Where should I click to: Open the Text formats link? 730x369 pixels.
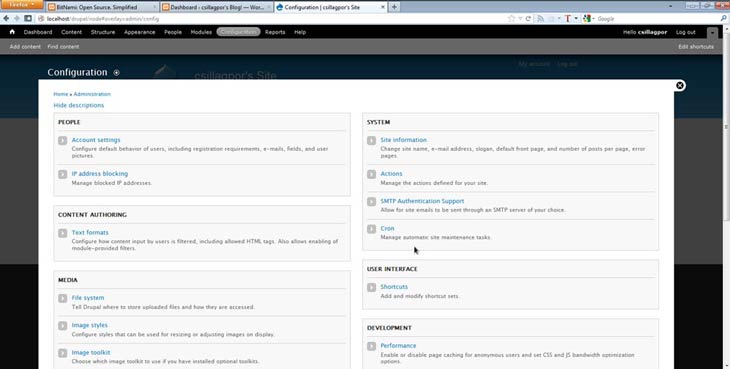(90, 232)
